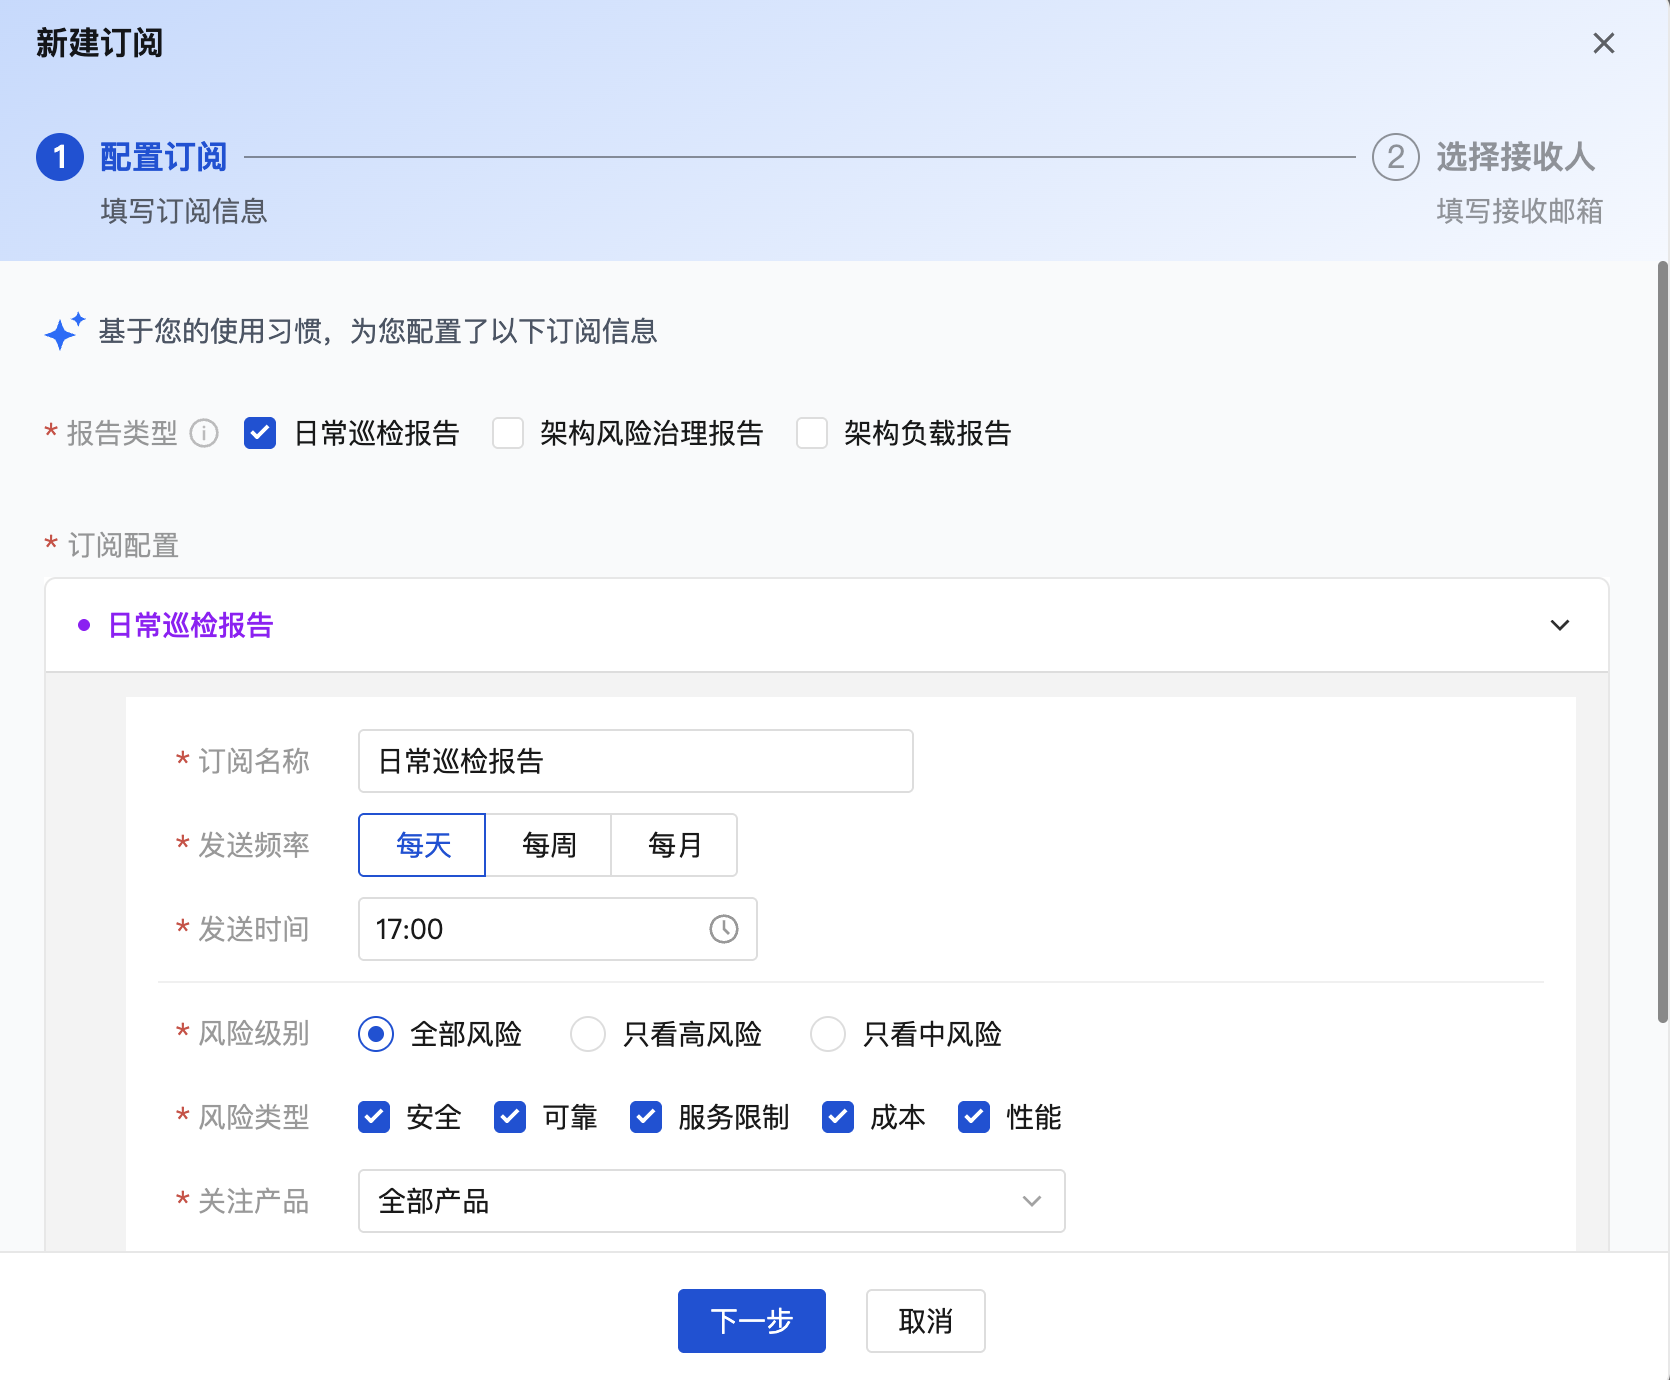Click the 下一步 button
1670x1380 pixels.
coord(751,1321)
